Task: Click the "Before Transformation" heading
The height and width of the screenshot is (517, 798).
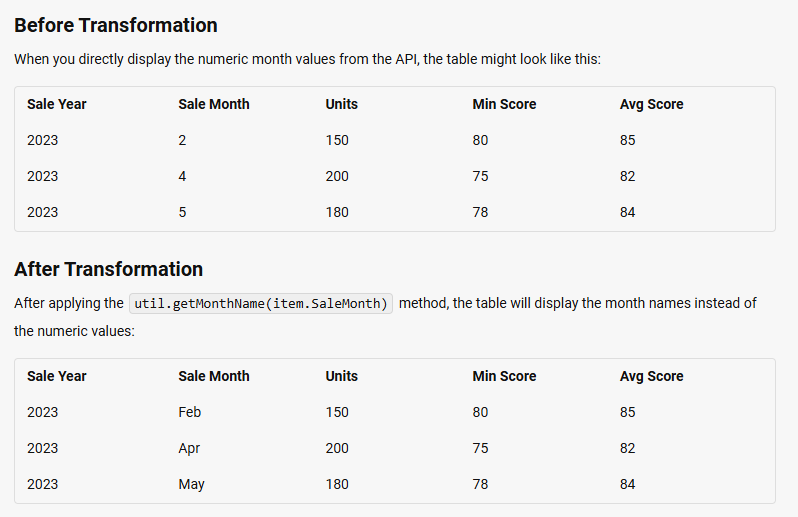Action: tap(116, 25)
